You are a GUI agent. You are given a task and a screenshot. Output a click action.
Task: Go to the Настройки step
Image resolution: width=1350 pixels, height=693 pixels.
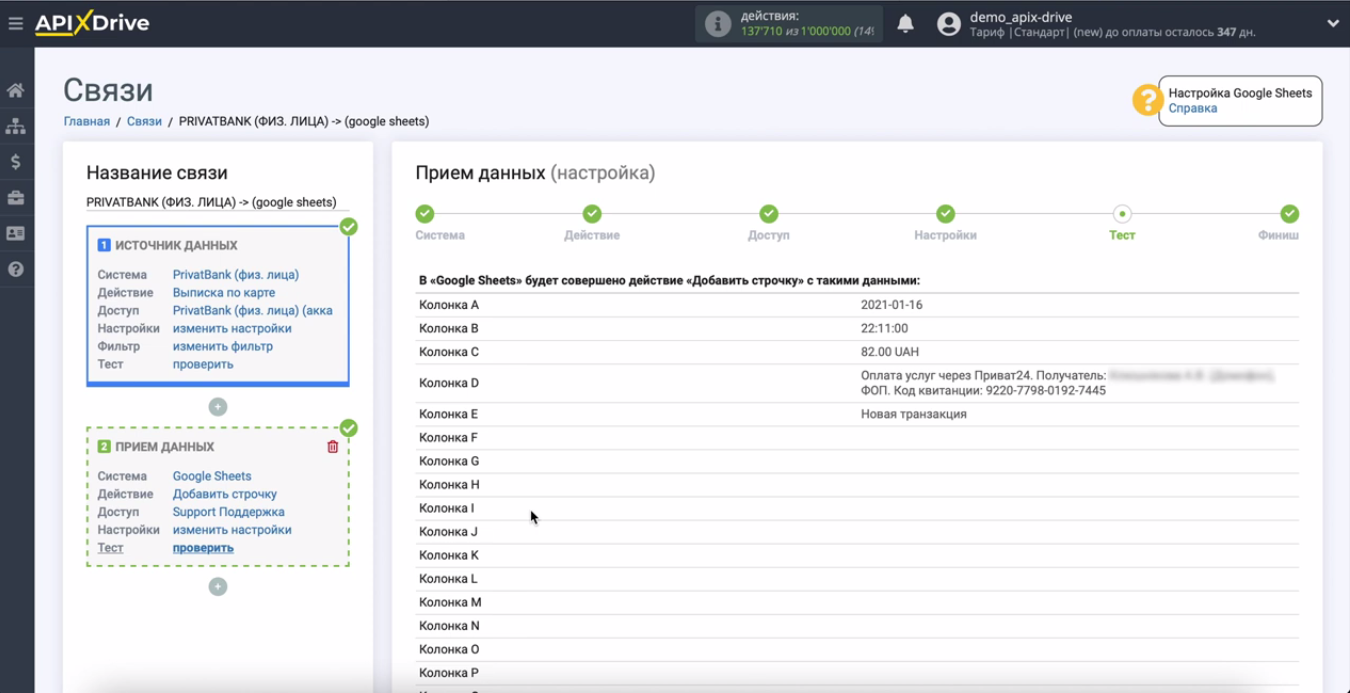(x=945, y=214)
